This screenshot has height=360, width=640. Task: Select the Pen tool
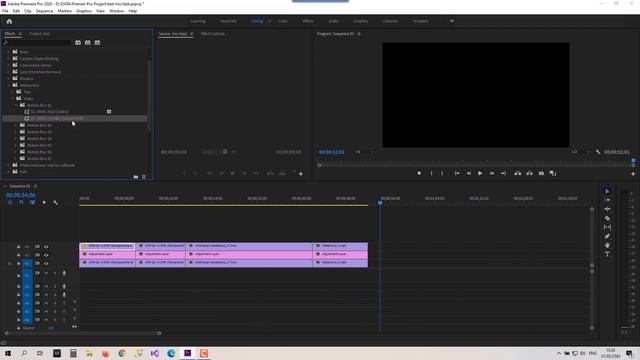pyautogui.click(x=607, y=236)
